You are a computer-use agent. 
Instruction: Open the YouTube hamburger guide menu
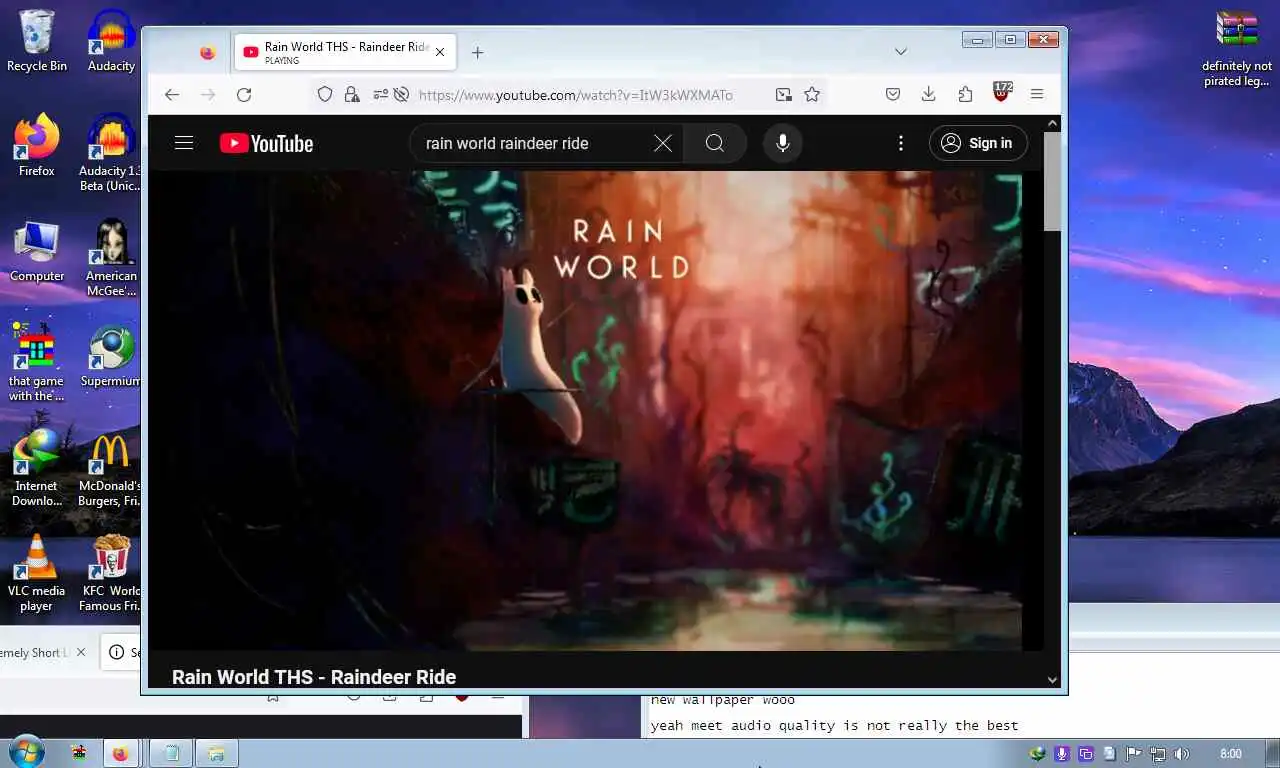tap(184, 143)
